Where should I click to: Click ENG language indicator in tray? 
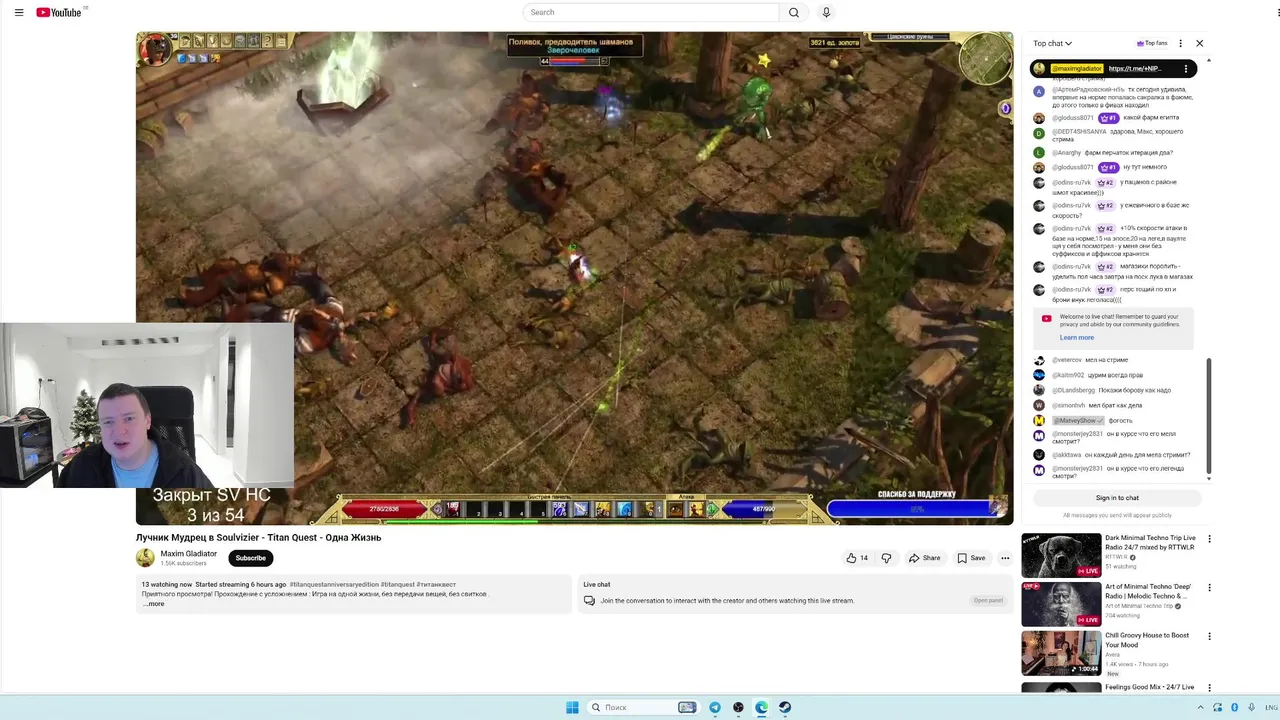pyautogui.click(x=1270, y=707)
